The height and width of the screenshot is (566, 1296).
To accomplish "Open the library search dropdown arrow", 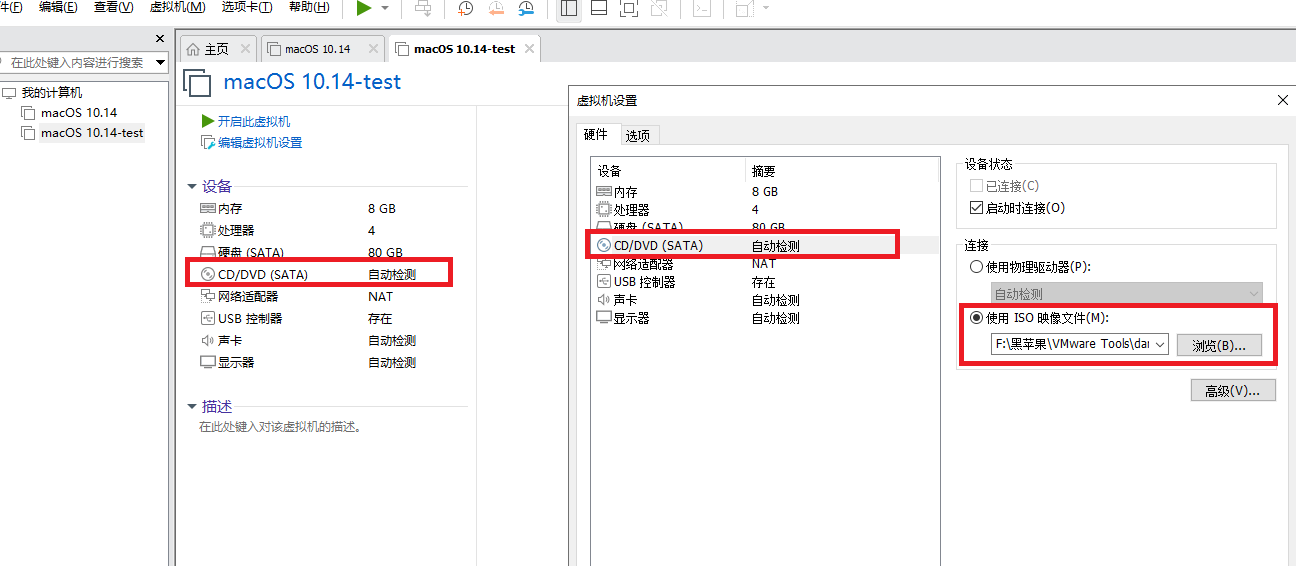I will tap(161, 62).
